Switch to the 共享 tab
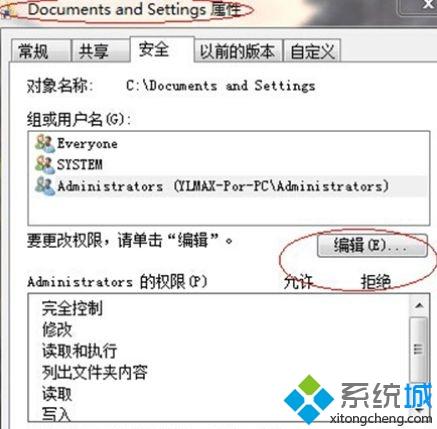 point(100,51)
